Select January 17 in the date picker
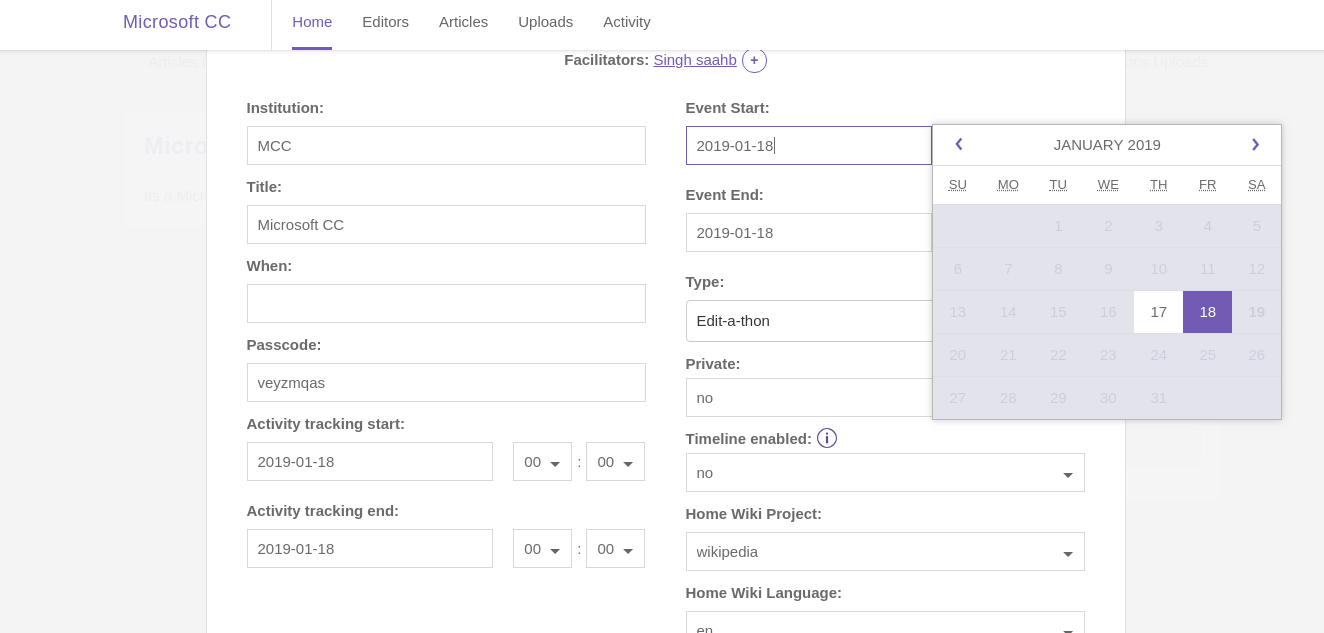The image size is (1324, 633). click(x=1157, y=312)
